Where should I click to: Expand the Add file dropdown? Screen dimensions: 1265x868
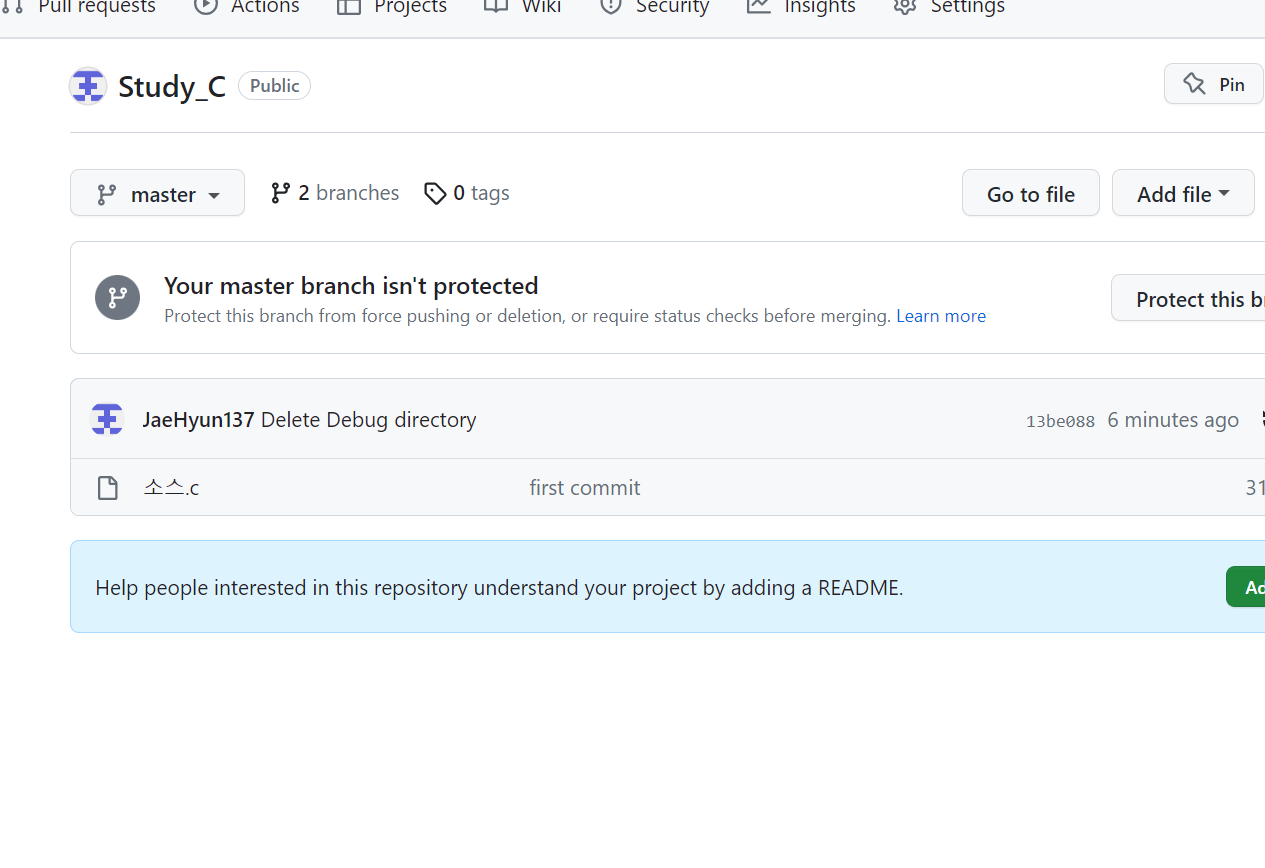tap(1183, 193)
